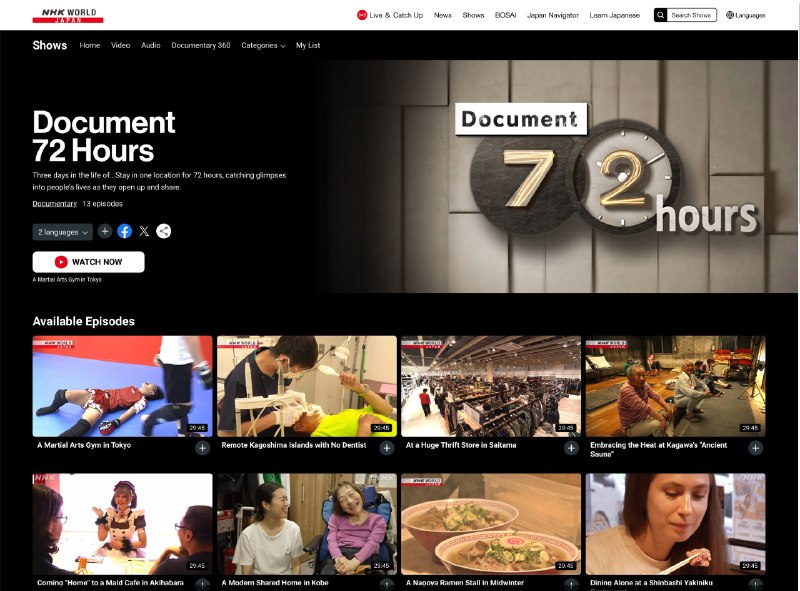Click the Document 72 hours hero banner
The height and width of the screenshot is (591, 800).
[556, 176]
